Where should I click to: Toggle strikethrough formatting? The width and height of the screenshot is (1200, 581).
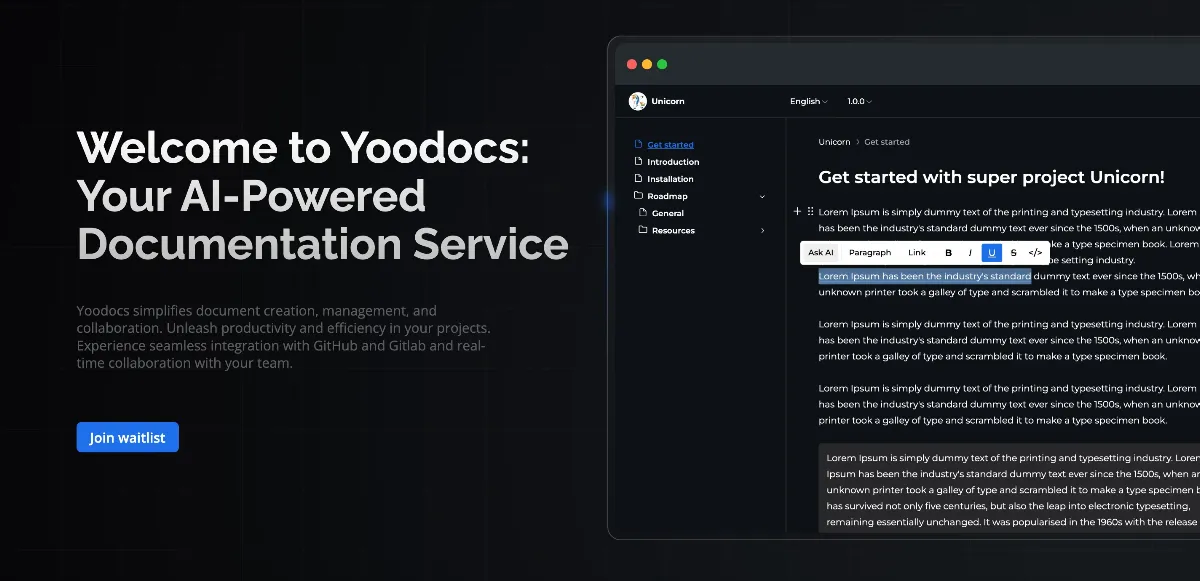click(1014, 253)
